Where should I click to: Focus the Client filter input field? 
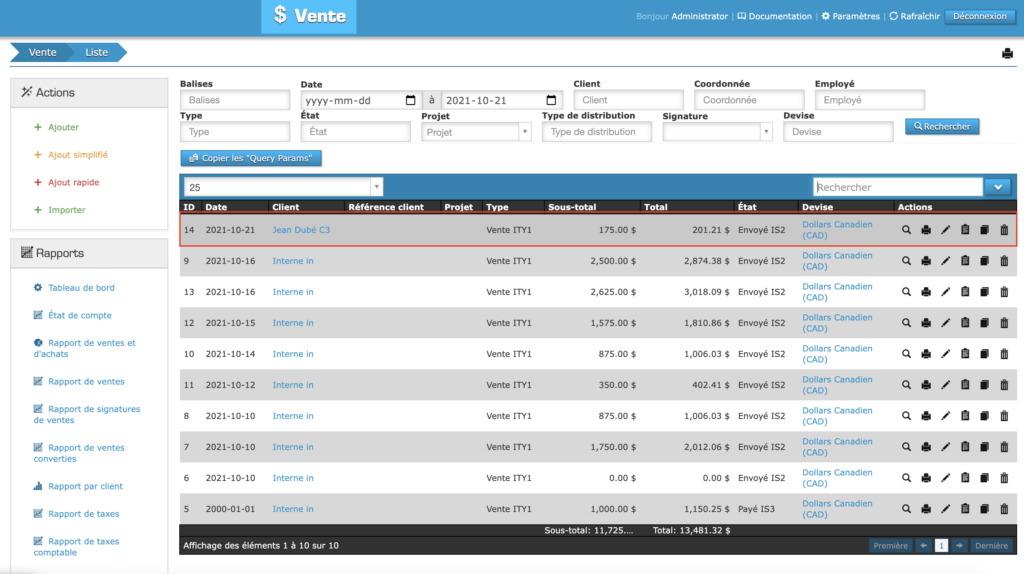click(628, 101)
